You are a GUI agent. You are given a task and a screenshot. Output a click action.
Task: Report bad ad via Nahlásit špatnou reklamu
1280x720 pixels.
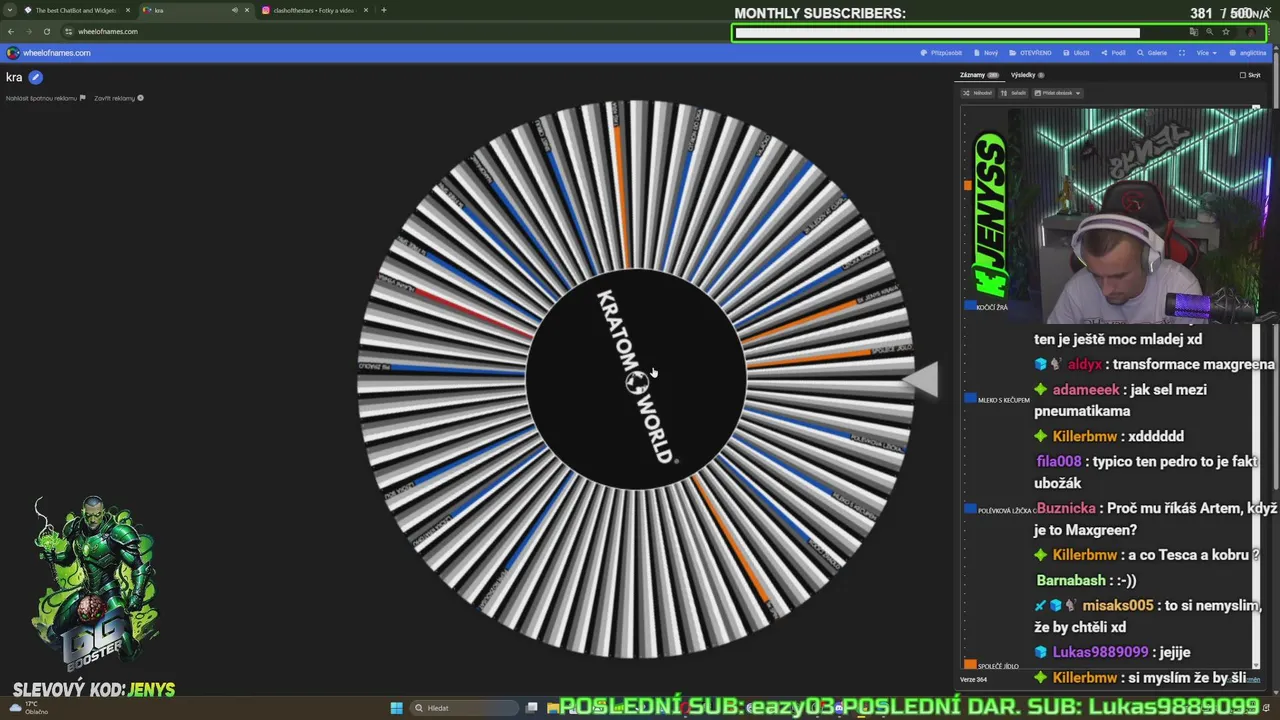(x=45, y=98)
